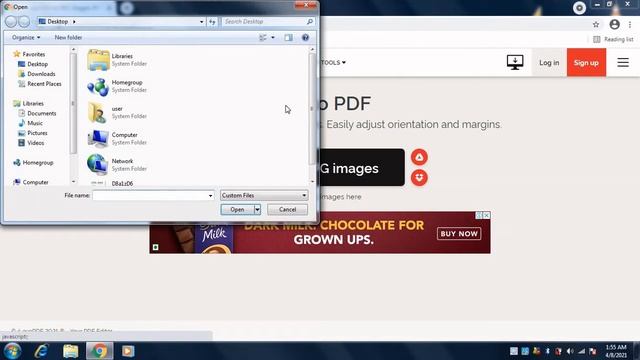Click the black JPG images upload button
The image size is (640, 360).
click(362, 167)
